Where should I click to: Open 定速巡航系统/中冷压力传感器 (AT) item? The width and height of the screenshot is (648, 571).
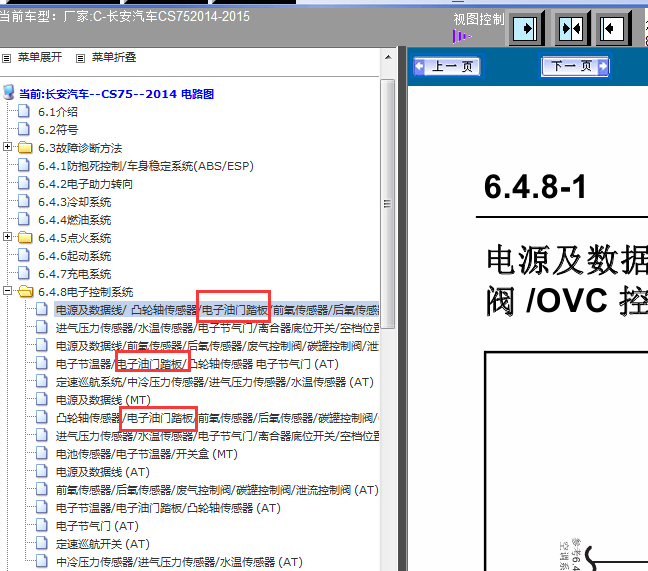click(x=214, y=382)
